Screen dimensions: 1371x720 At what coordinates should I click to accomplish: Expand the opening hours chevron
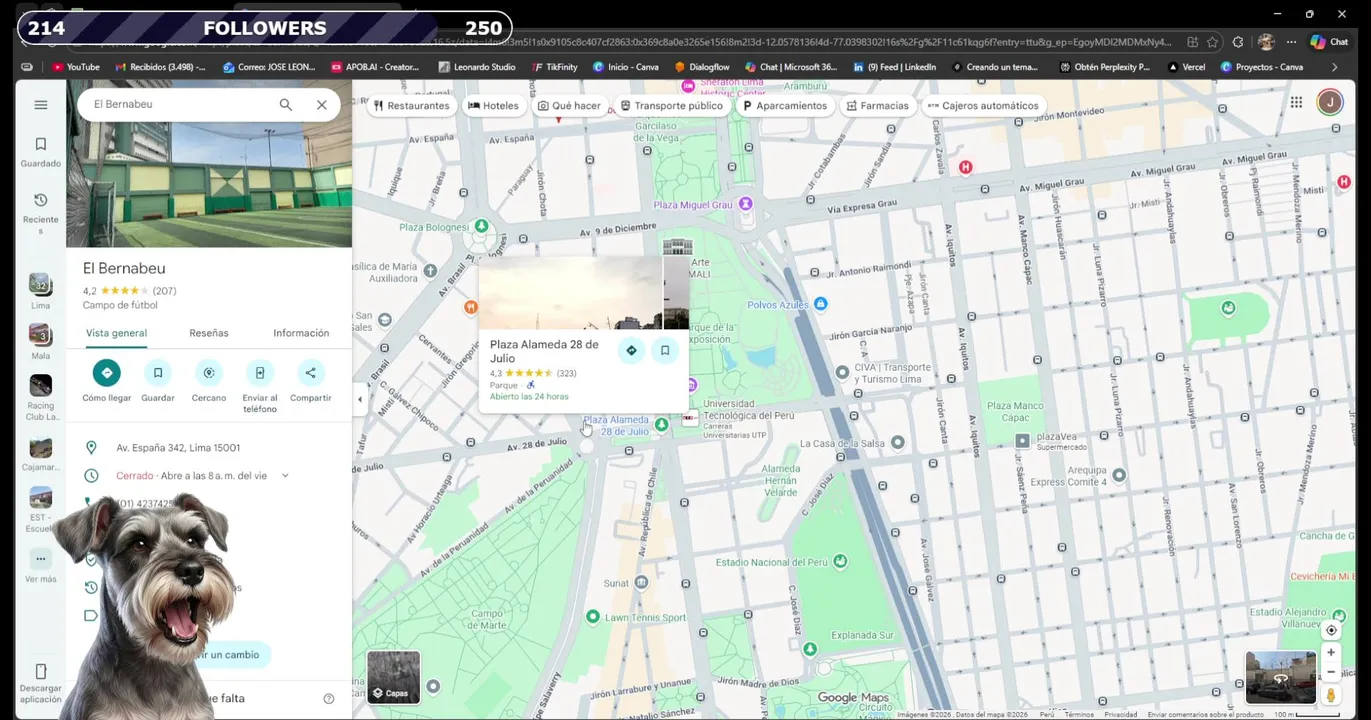[285, 476]
